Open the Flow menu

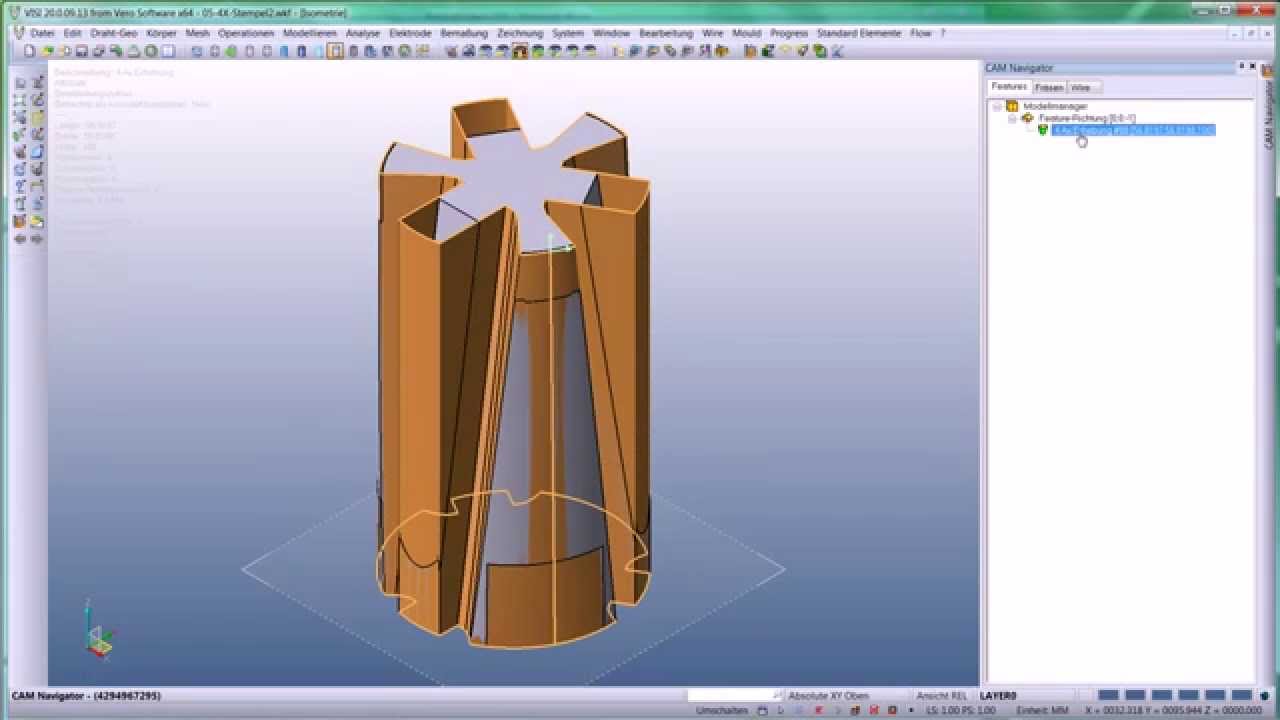[x=921, y=33]
